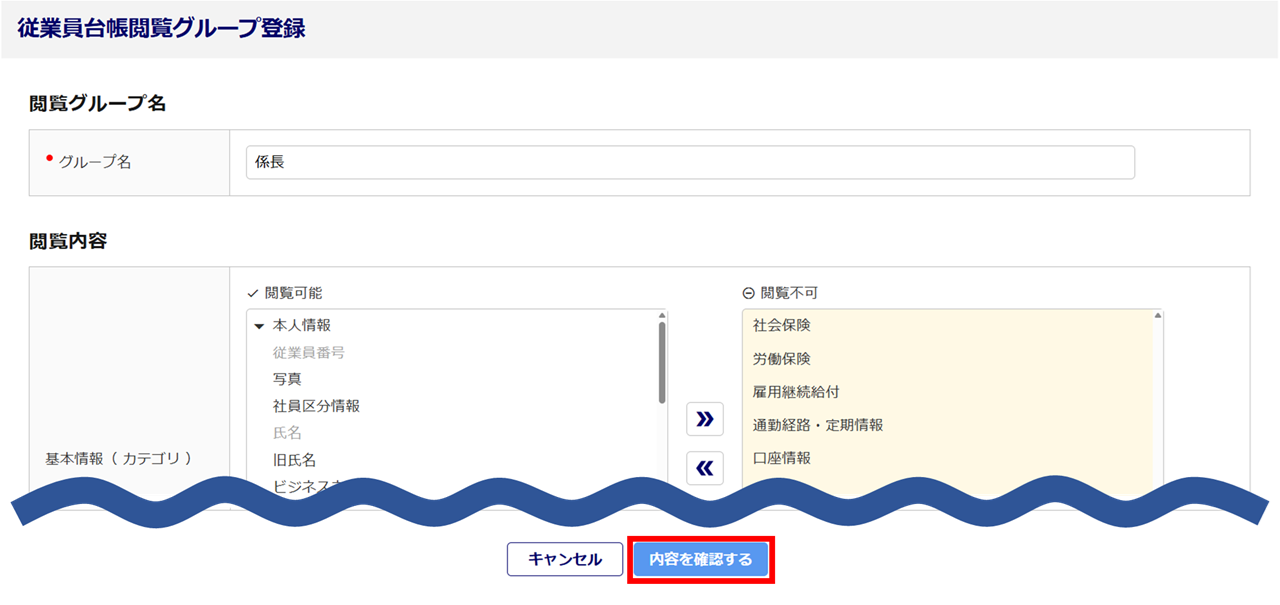Click the グループ名 text input field
The height and width of the screenshot is (605, 1280).
pyautogui.click(x=690, y=162)
